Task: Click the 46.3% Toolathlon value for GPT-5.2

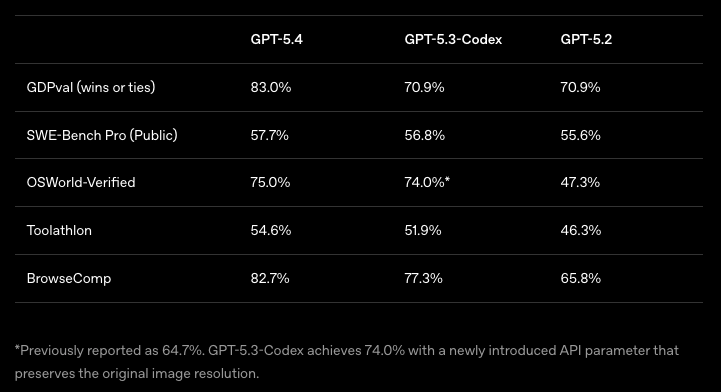Action: point(581,230)
